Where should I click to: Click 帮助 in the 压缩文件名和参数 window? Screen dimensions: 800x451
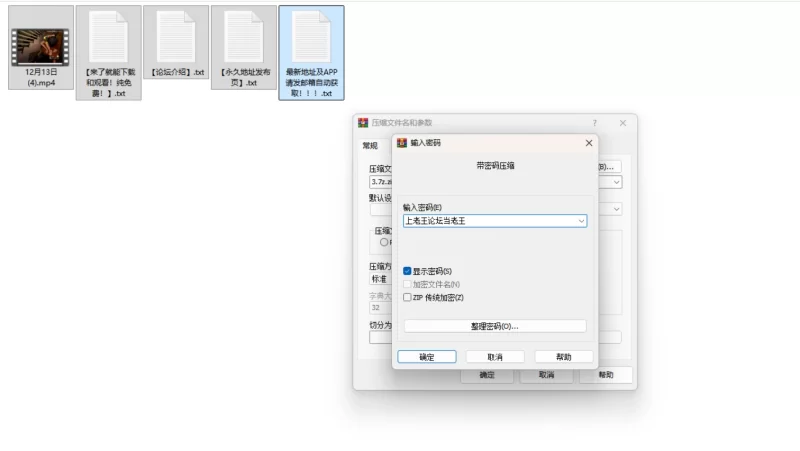pyautogui.click(x=606, y=375)
